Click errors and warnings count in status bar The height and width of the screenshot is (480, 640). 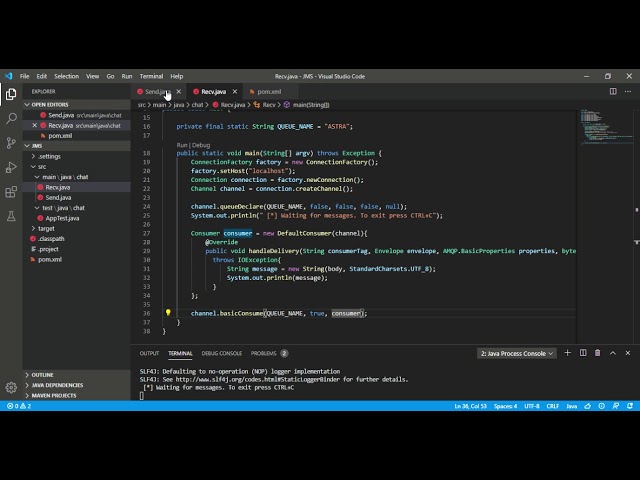coord(19,406)
